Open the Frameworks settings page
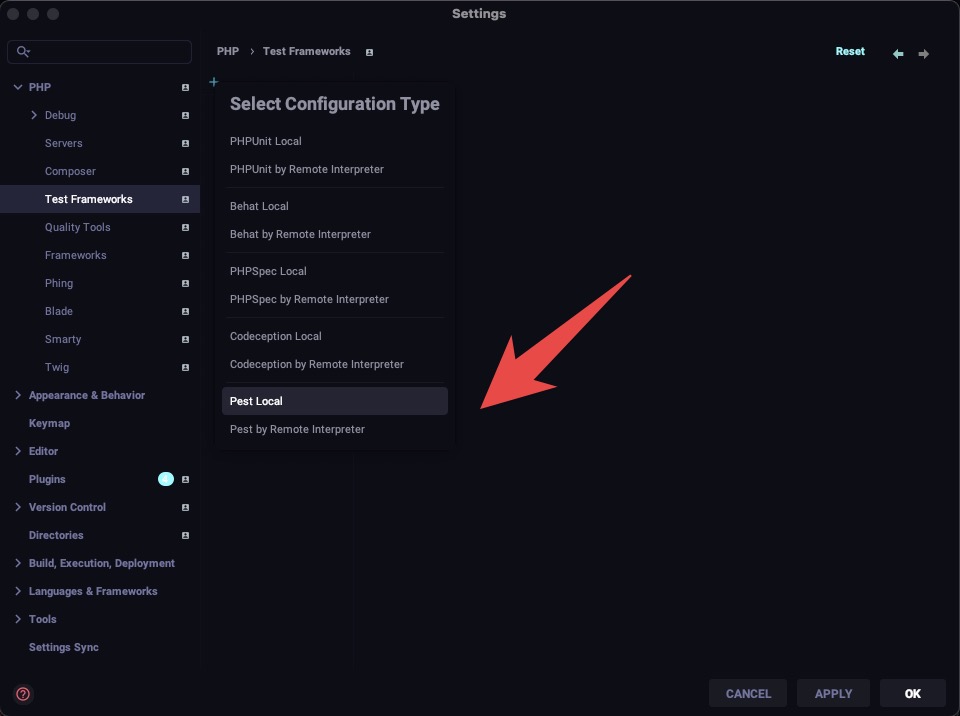 (100, 255)
